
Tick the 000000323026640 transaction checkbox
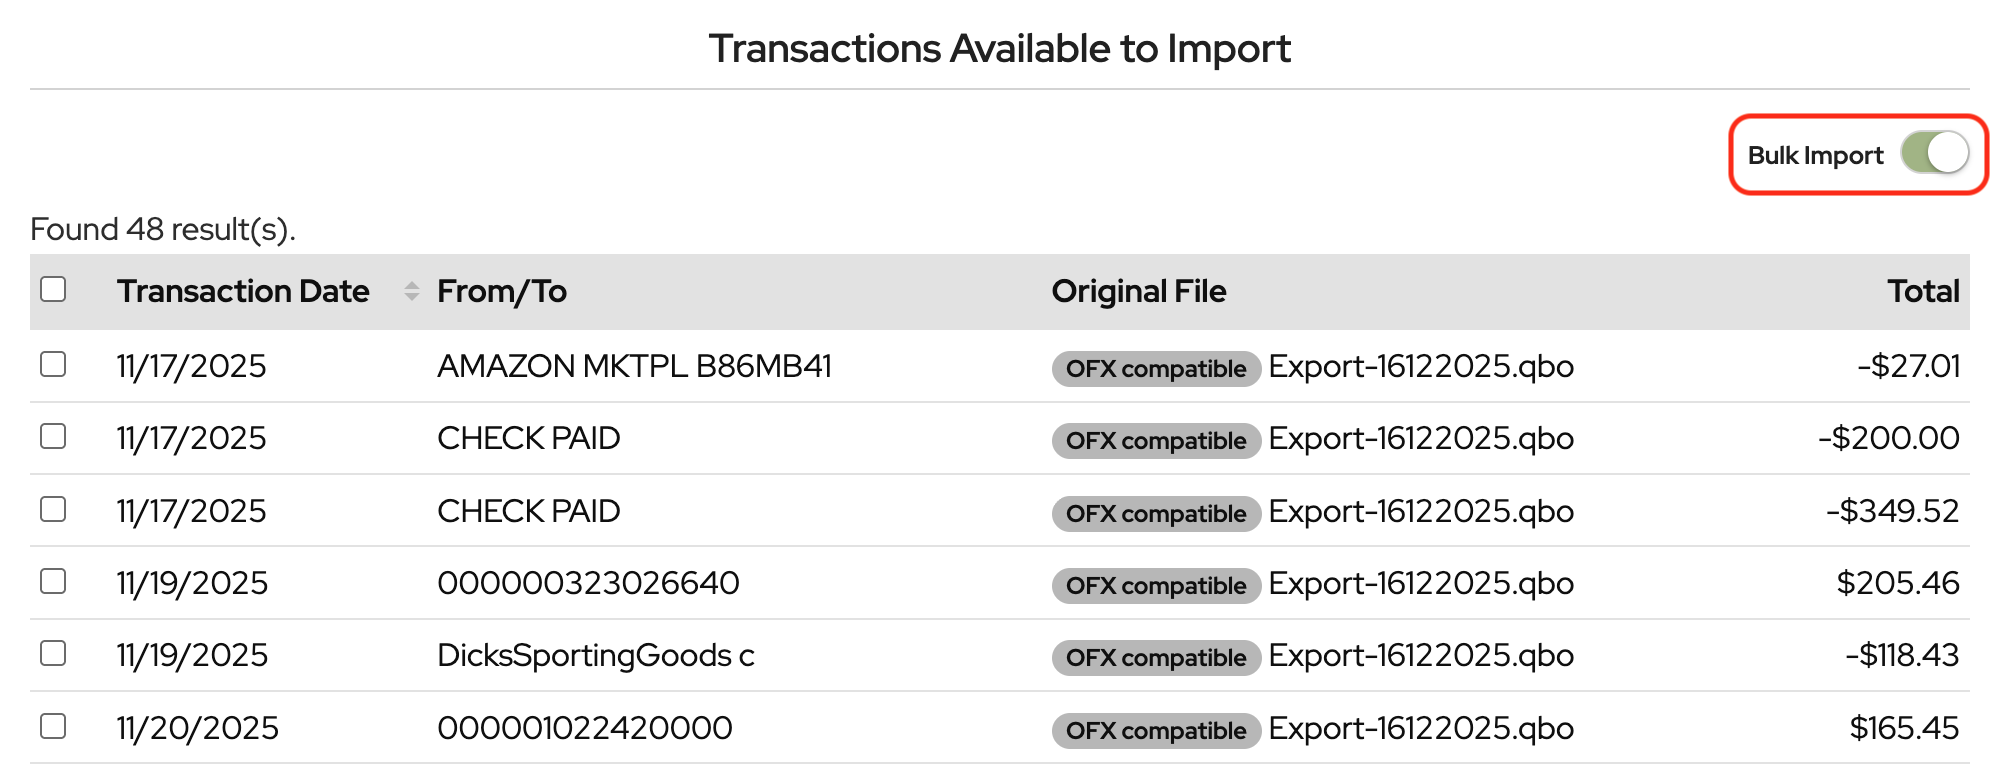pos(53,582)
